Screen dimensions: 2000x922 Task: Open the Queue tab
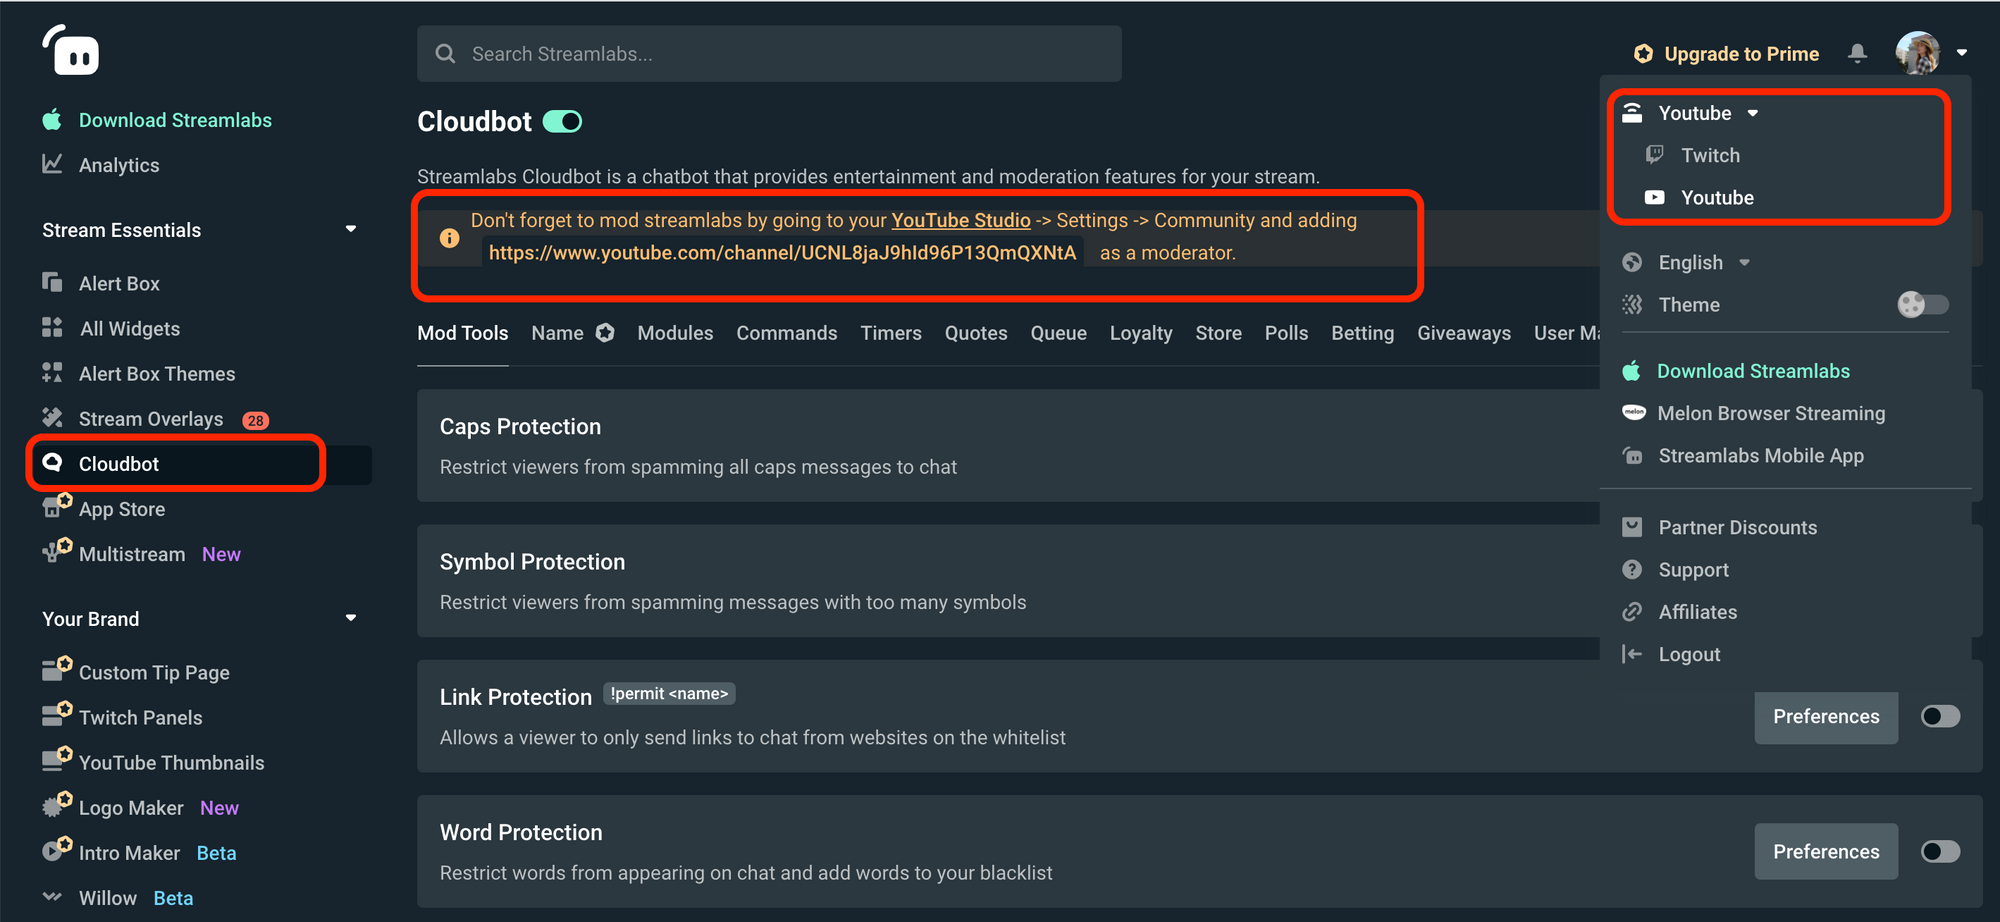(1058, 333)
